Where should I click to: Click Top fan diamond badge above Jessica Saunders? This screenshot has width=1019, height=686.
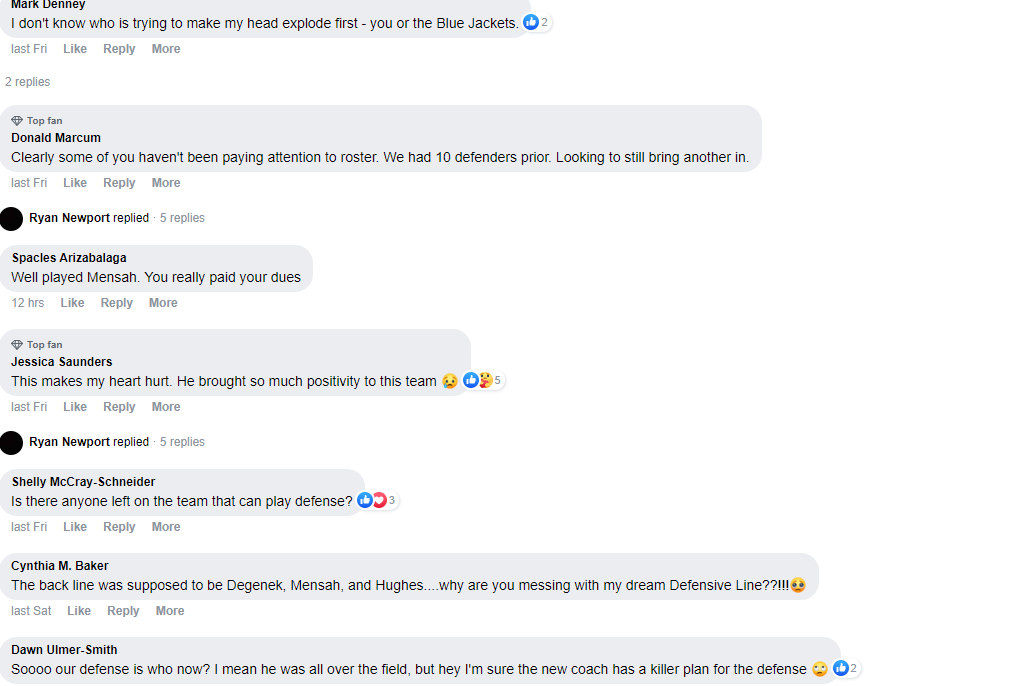pos(17,345)
